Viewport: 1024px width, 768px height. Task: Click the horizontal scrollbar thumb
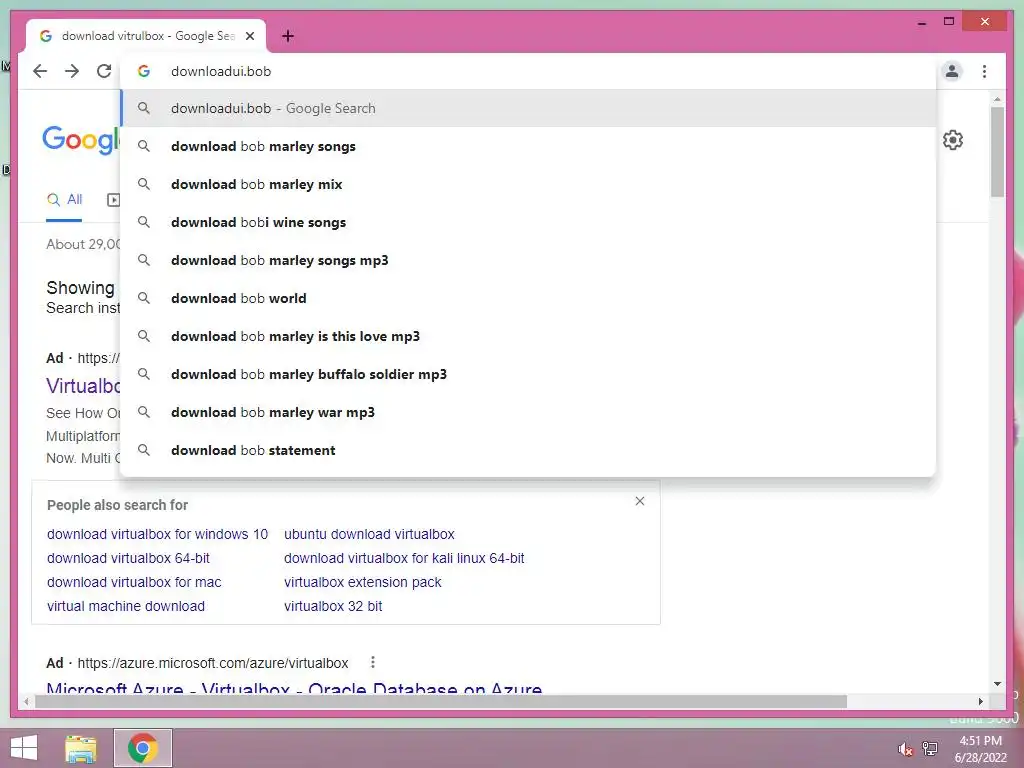441,701
